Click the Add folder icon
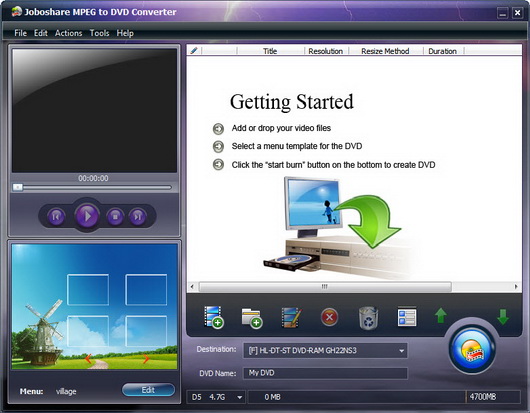530x413 pixels. click(x=252, y=318)
